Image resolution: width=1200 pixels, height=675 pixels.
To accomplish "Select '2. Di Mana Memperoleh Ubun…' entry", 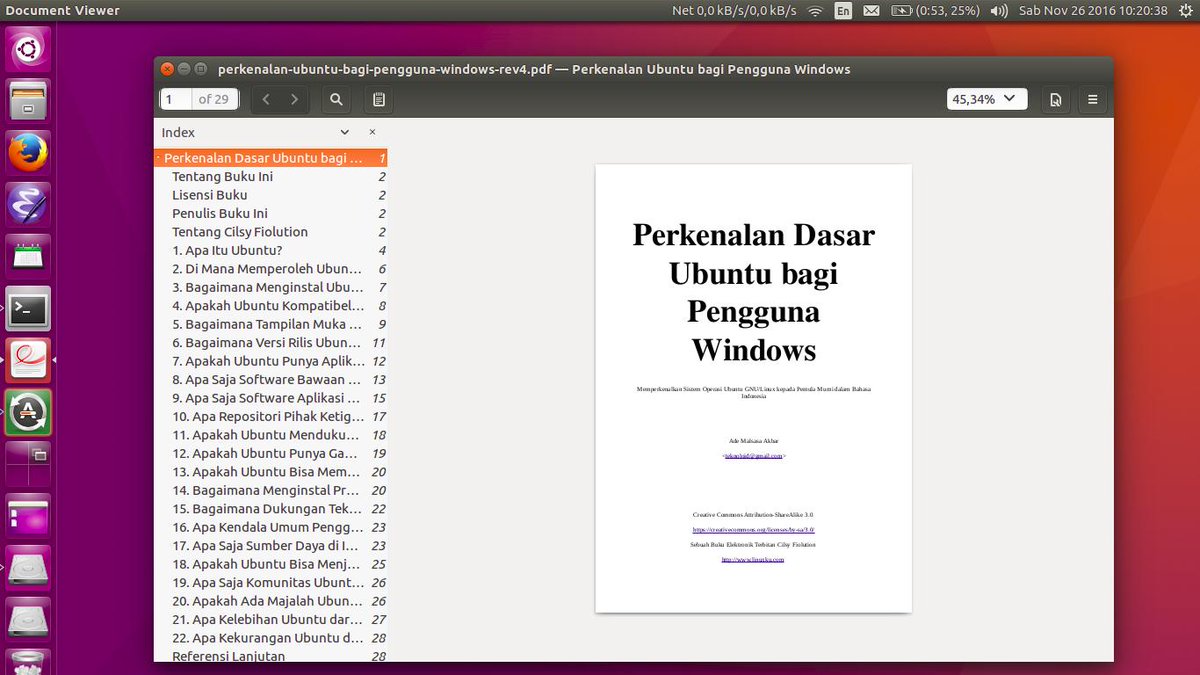I will [271, 269].
